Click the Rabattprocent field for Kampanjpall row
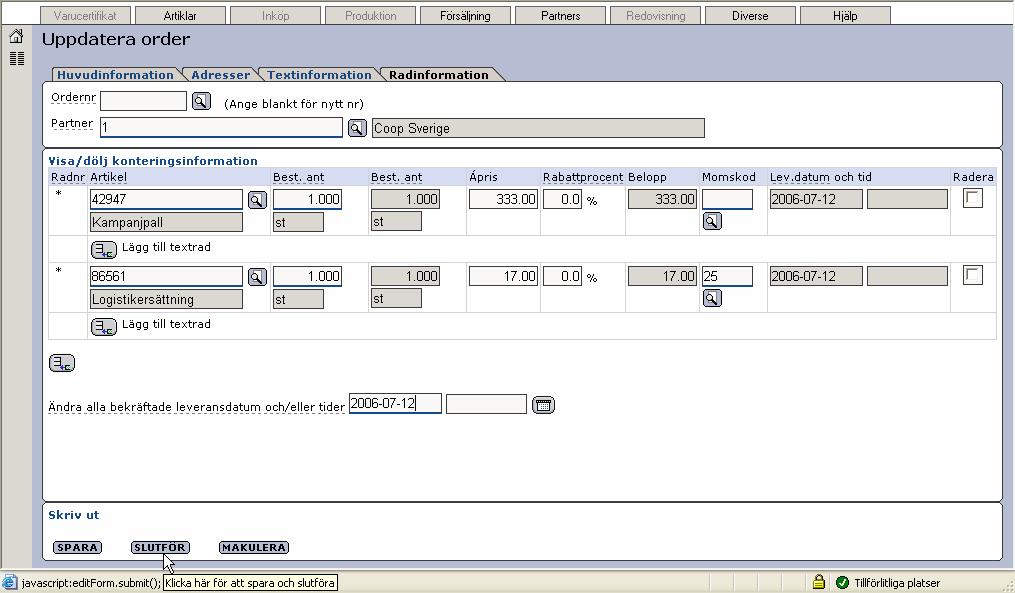Image resolution: width=1015 pixels, height=593 pixels. click(563, 199)
